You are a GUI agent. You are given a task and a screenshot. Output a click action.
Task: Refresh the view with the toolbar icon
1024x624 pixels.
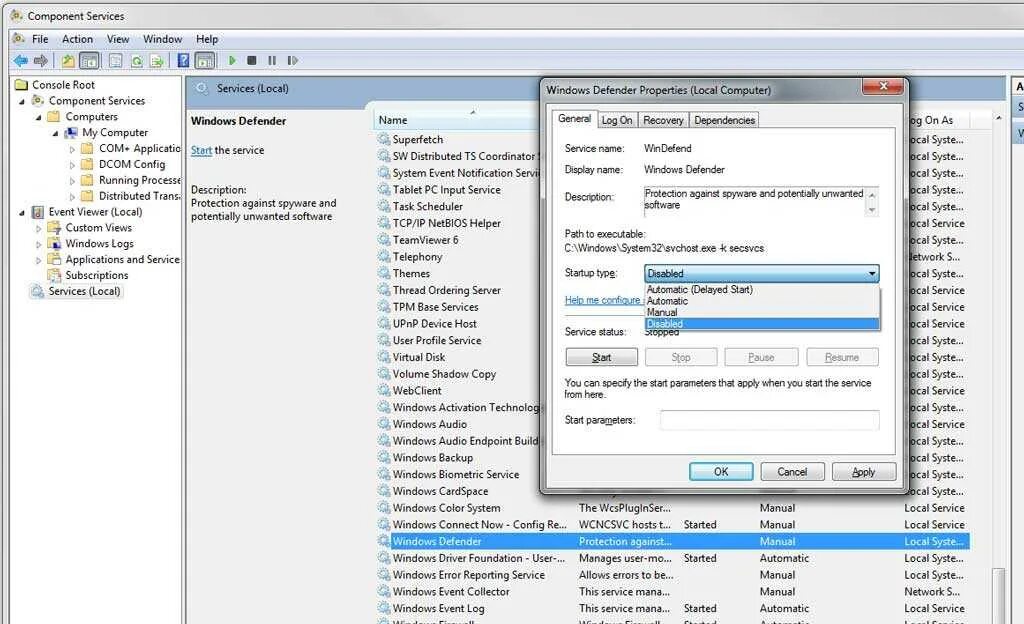[136, 61]
